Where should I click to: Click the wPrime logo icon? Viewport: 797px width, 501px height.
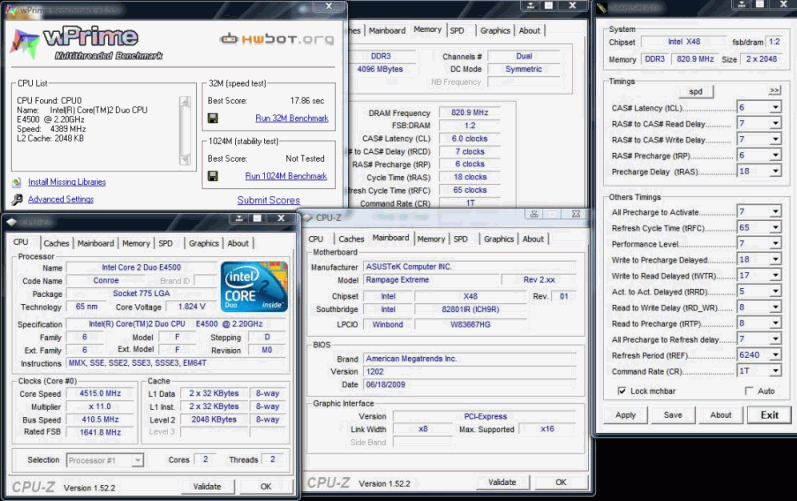[x=24, y=44]
